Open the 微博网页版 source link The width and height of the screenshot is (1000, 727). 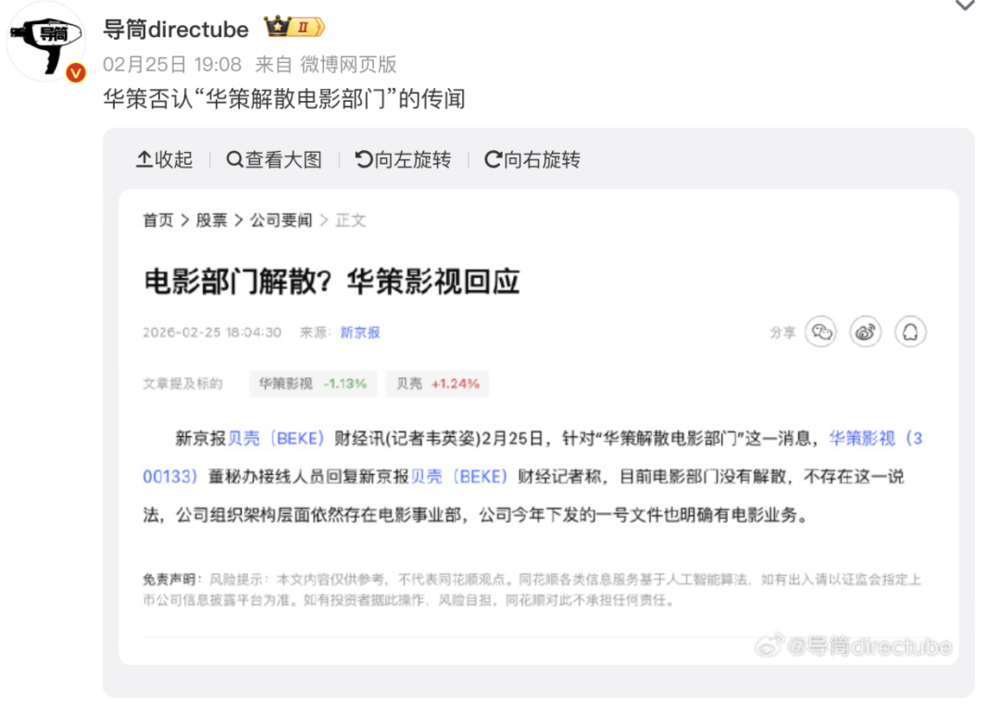click(x=348, y=64)
